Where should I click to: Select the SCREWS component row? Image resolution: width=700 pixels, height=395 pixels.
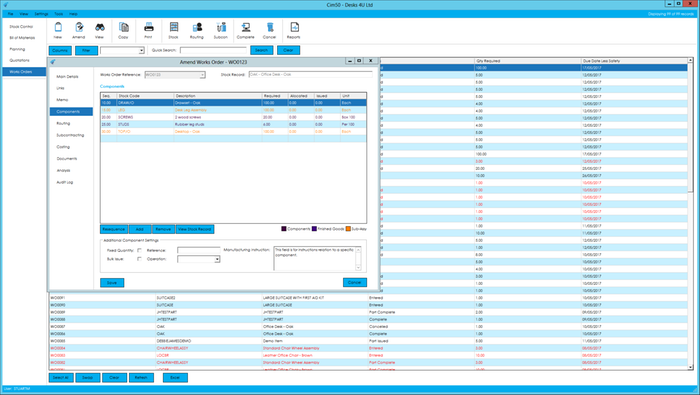click(x=233, y=117)
